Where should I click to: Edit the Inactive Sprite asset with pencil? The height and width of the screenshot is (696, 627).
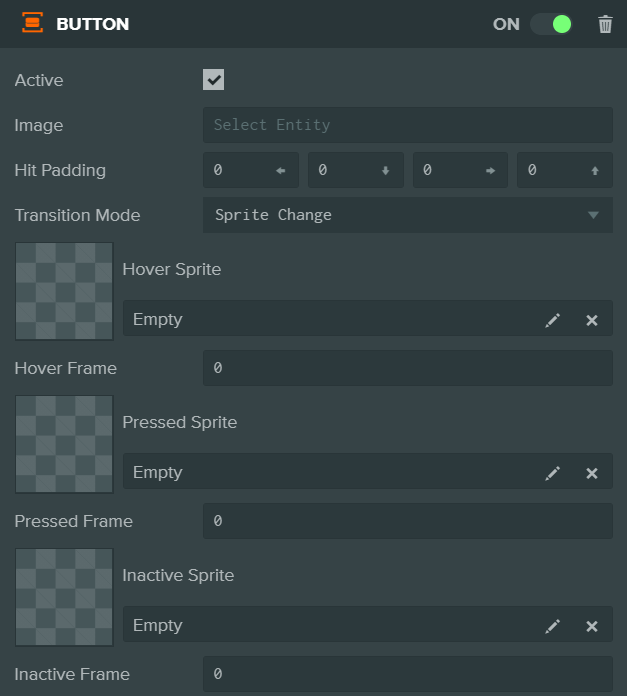tap(552, 626)
